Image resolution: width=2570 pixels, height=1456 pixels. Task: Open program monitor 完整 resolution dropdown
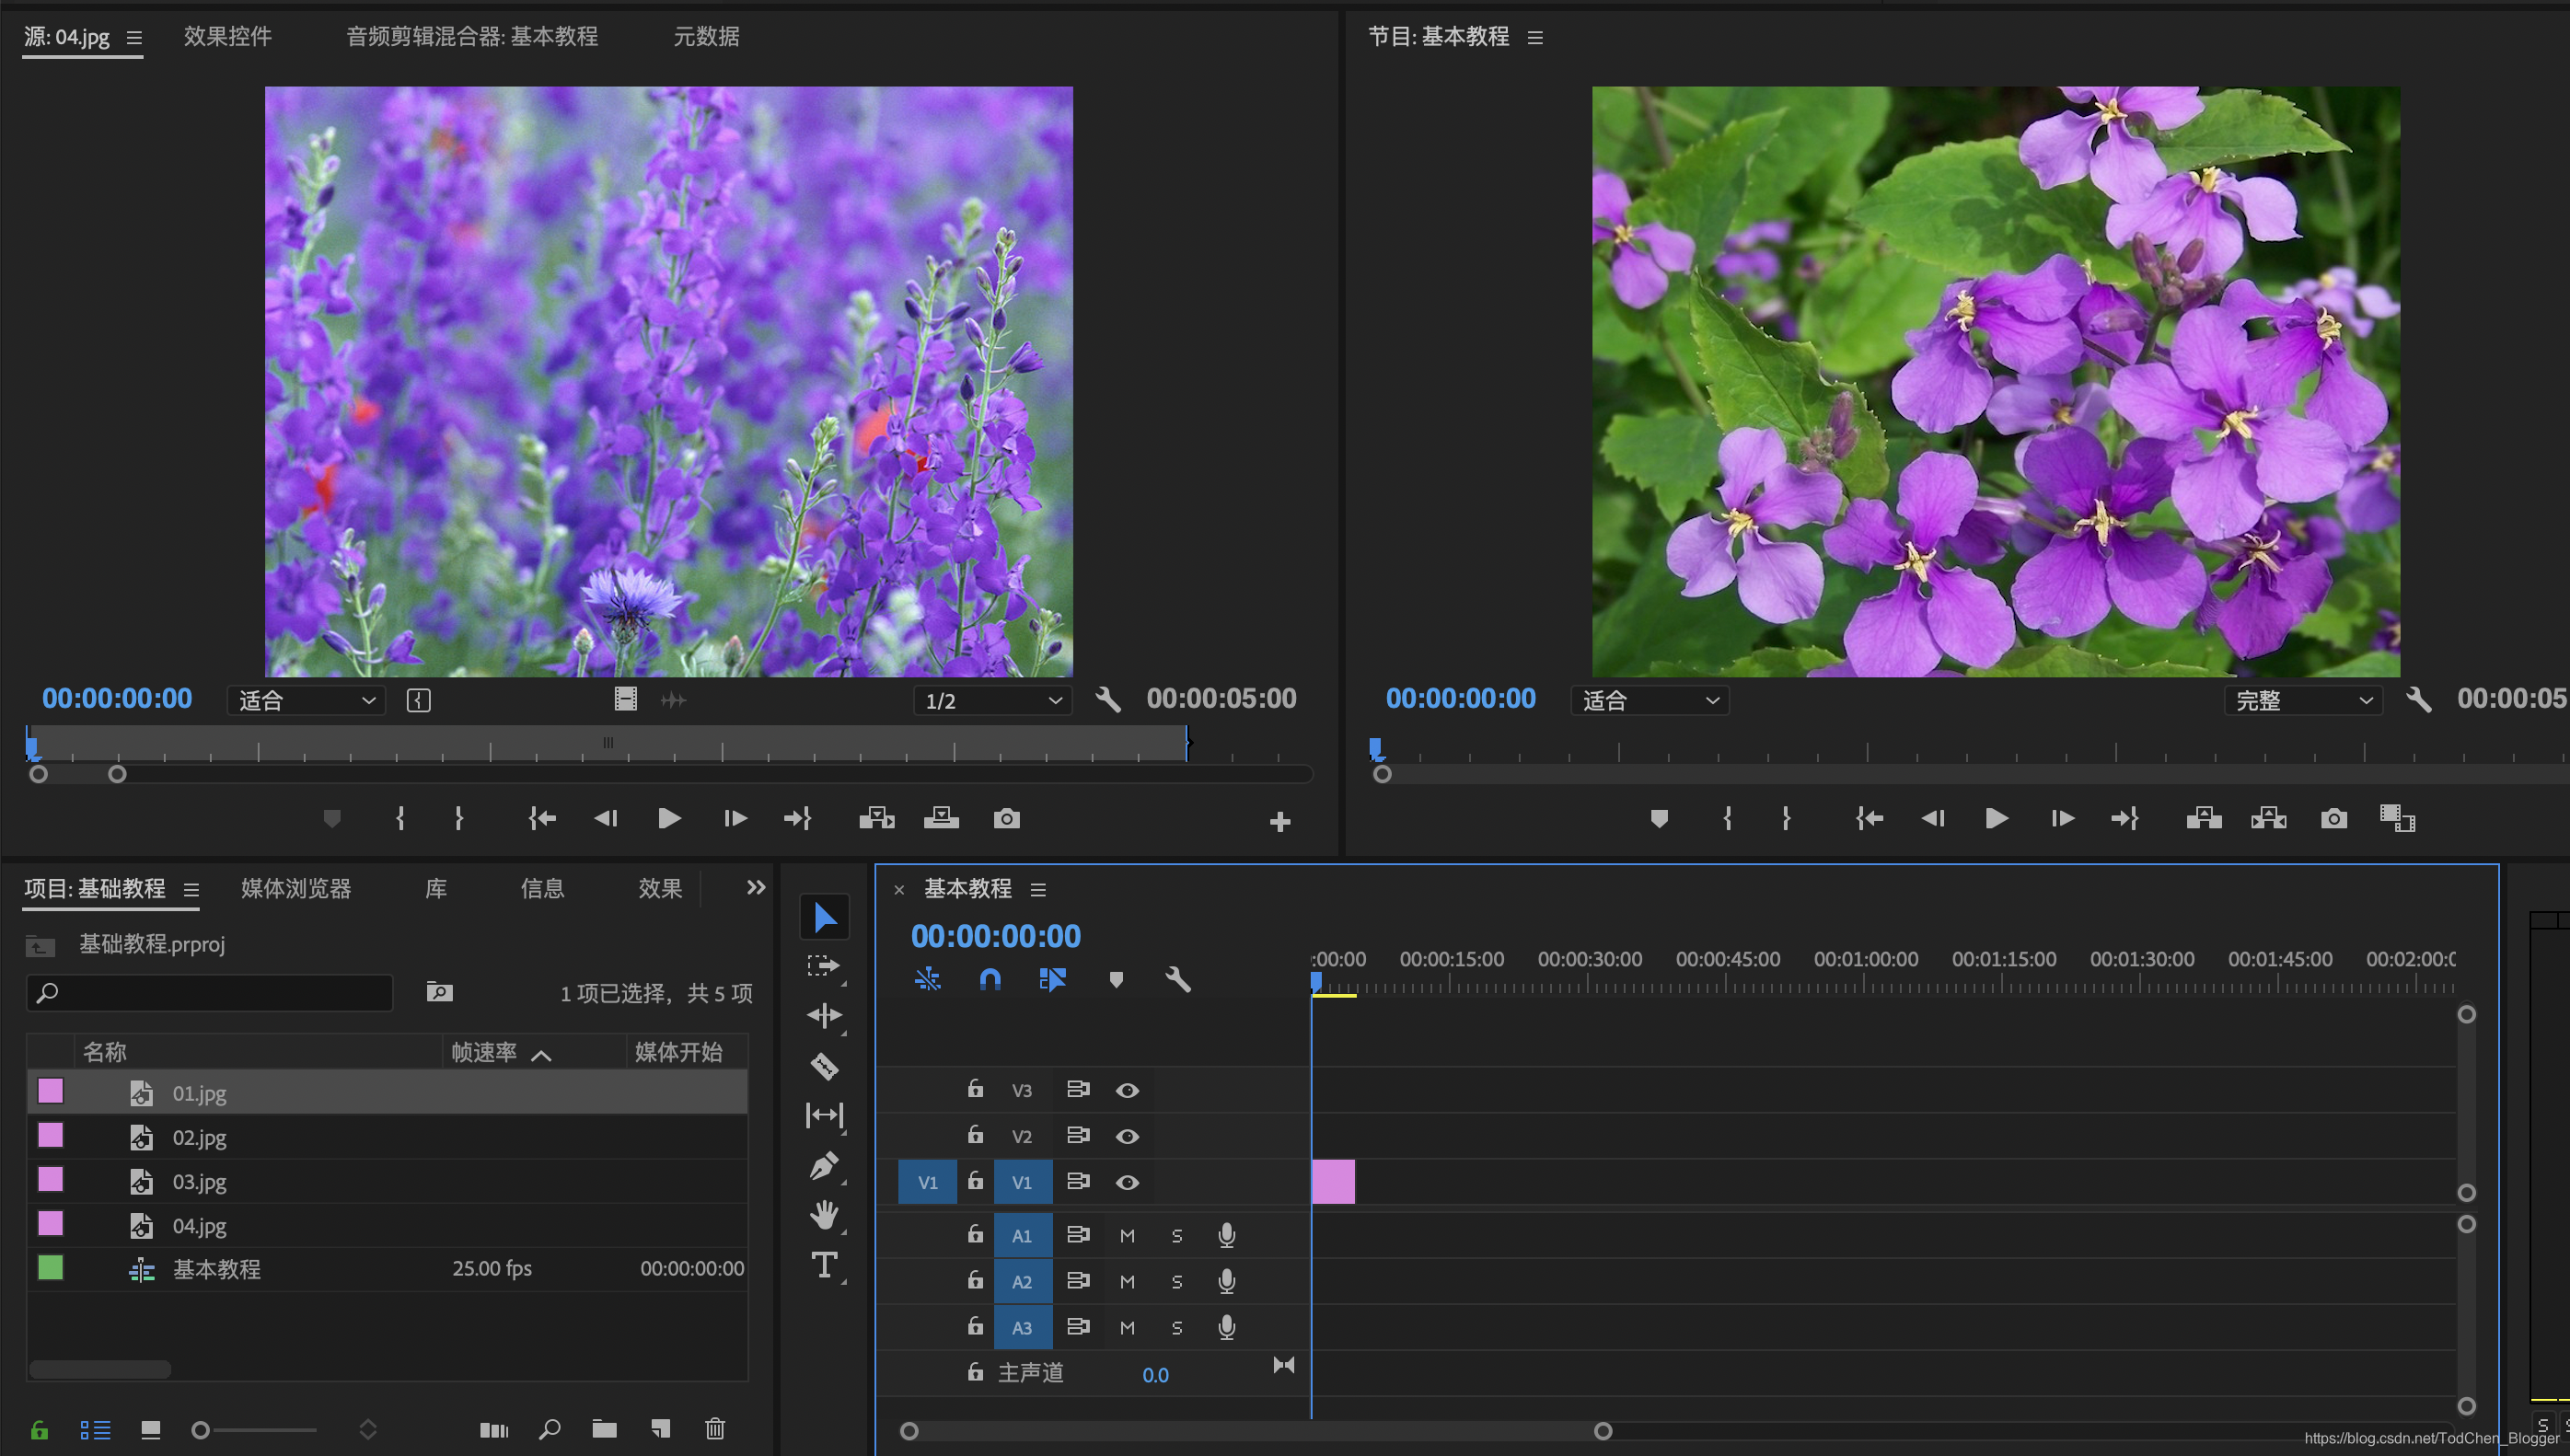click(x=2302, y=701)
